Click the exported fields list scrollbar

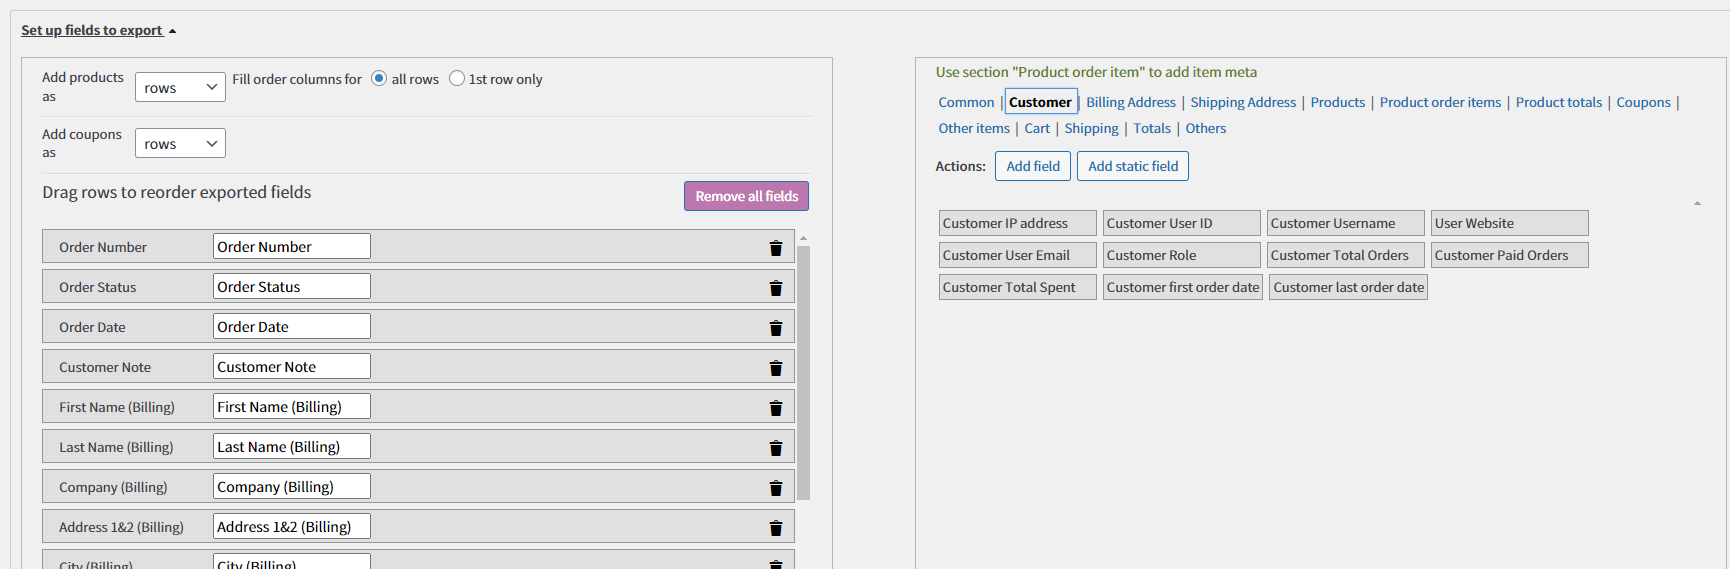(804, 372)
